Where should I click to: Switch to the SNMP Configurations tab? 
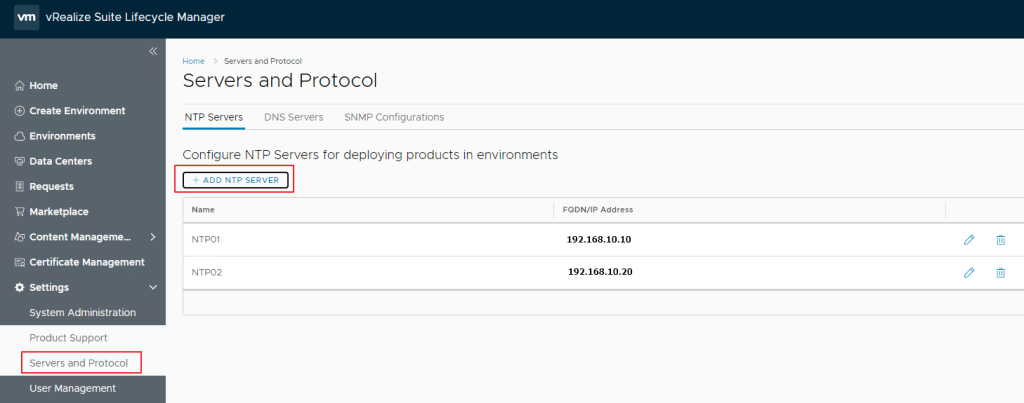click(x=394, y=117)
